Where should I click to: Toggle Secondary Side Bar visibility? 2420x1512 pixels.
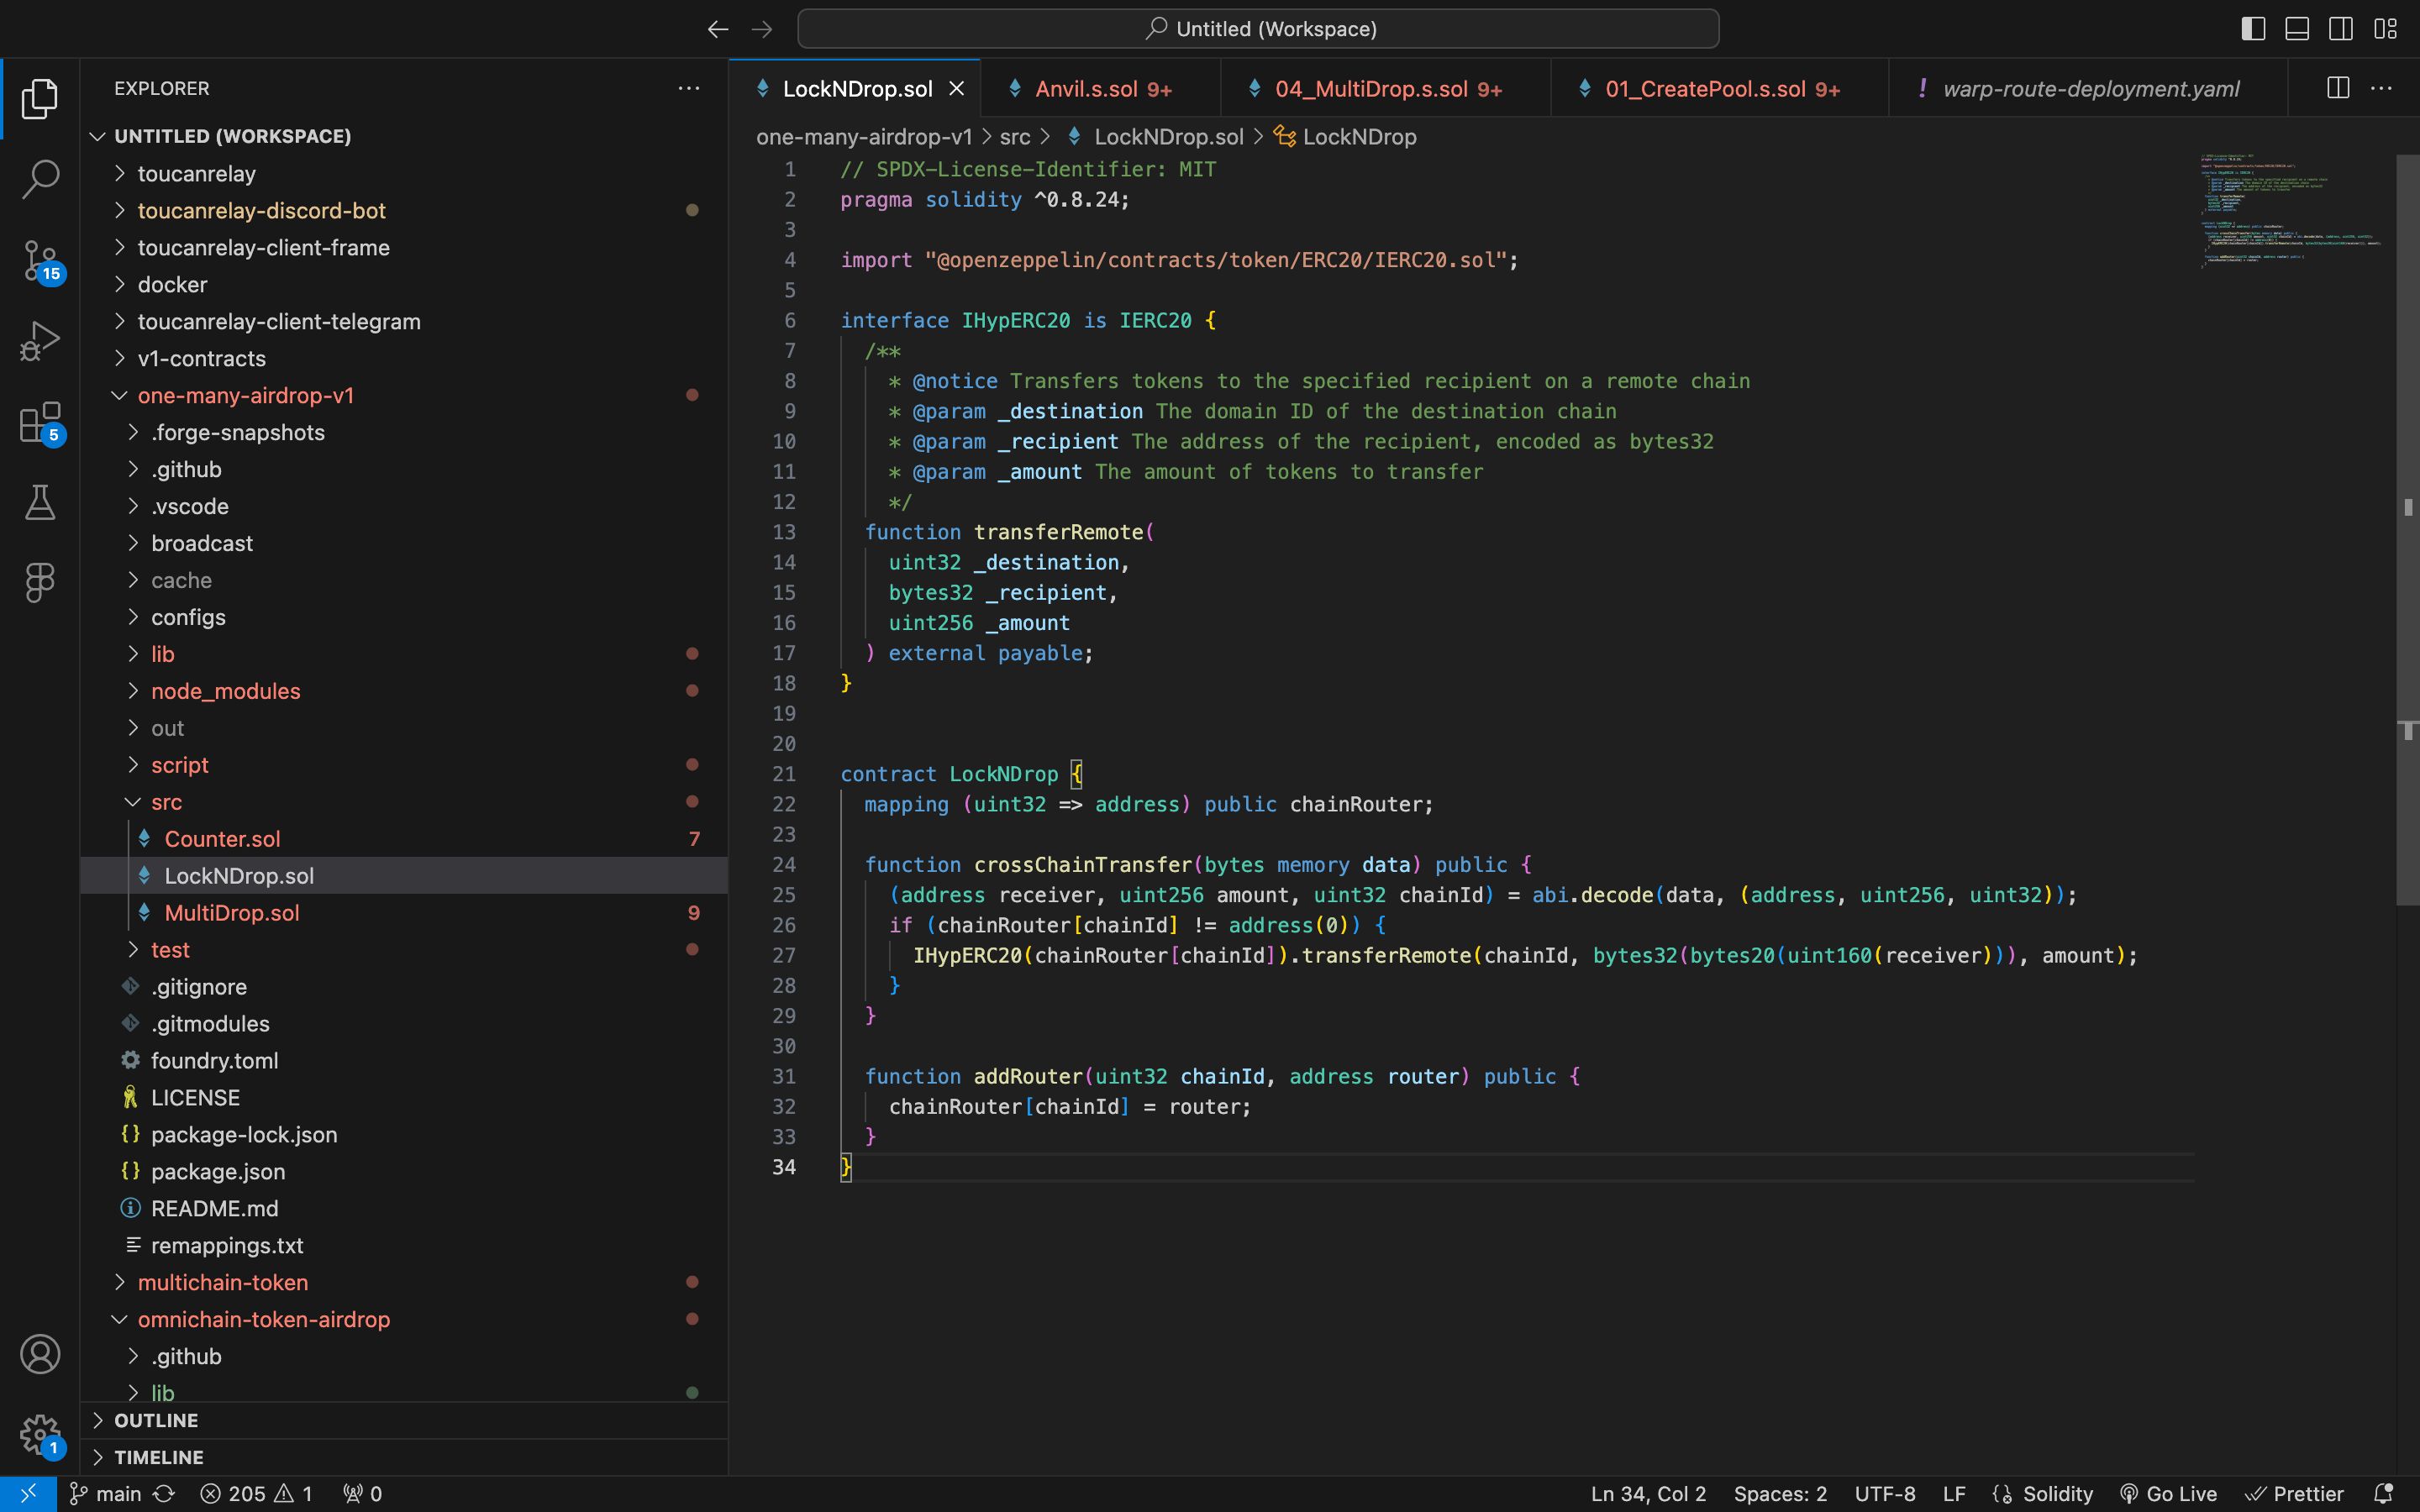2341,29
